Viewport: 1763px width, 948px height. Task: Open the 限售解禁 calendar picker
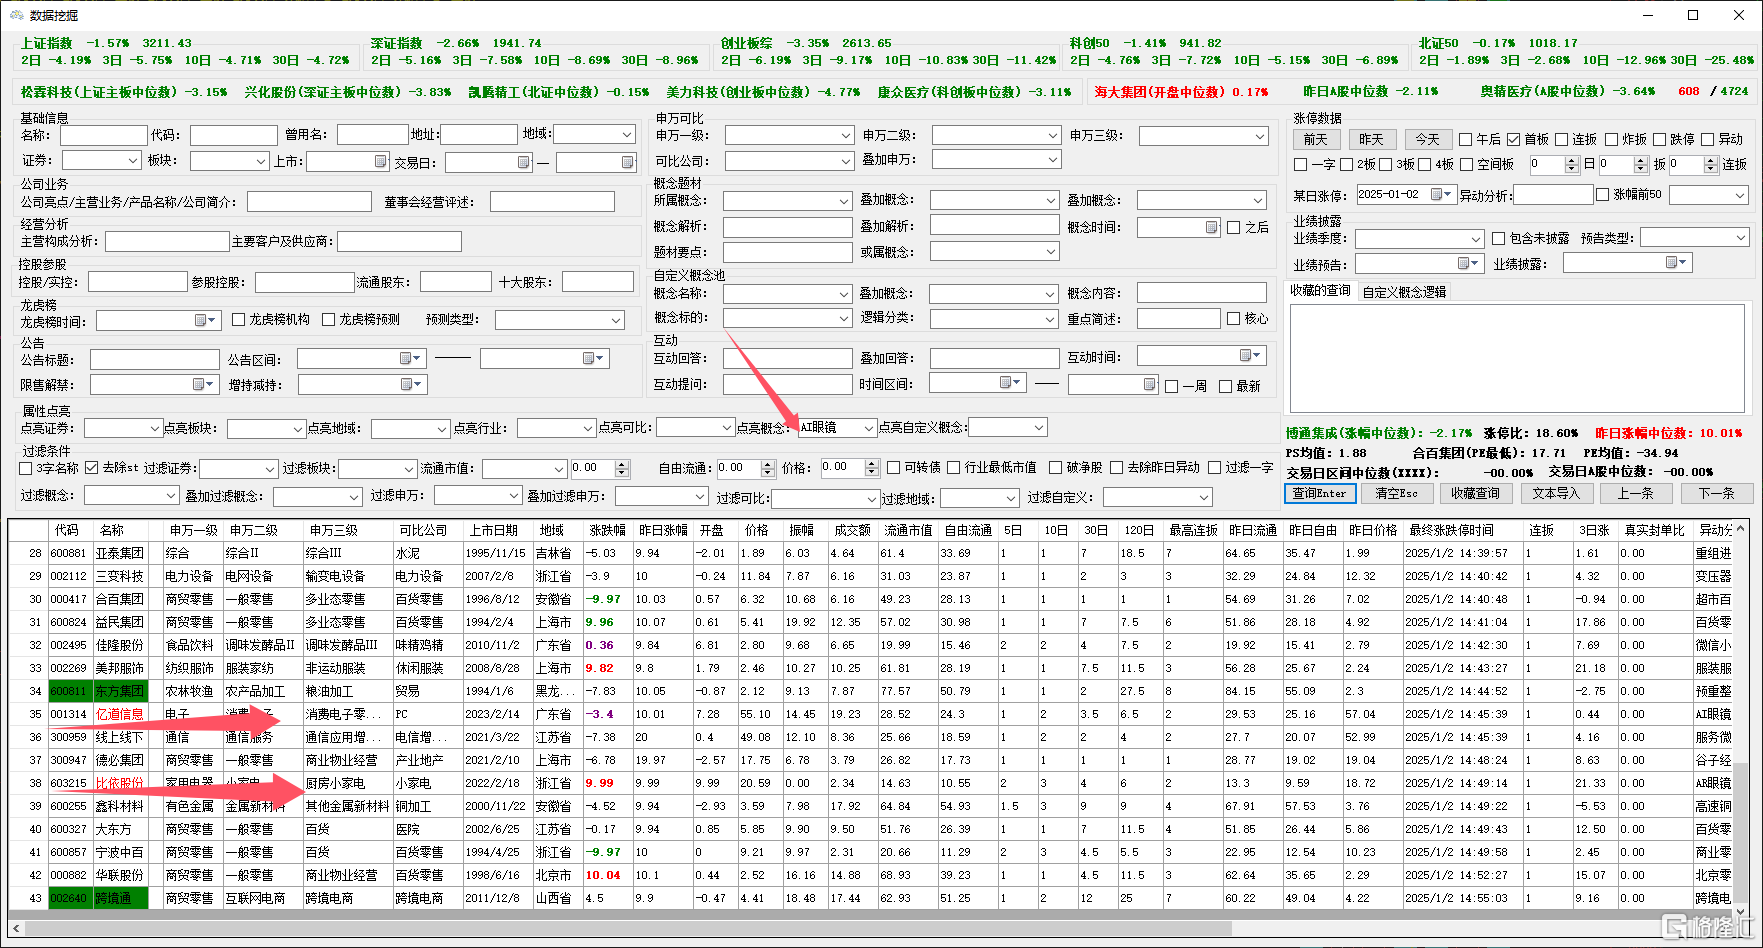(205, 384)
